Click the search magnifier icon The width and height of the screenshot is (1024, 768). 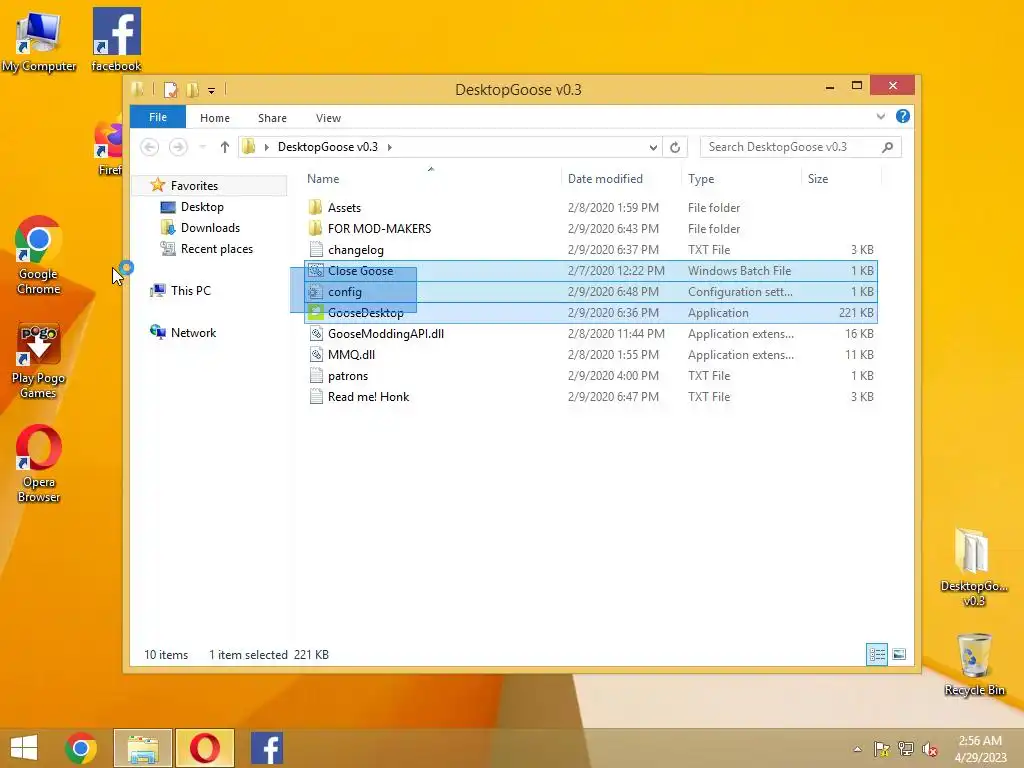point(888,147)
